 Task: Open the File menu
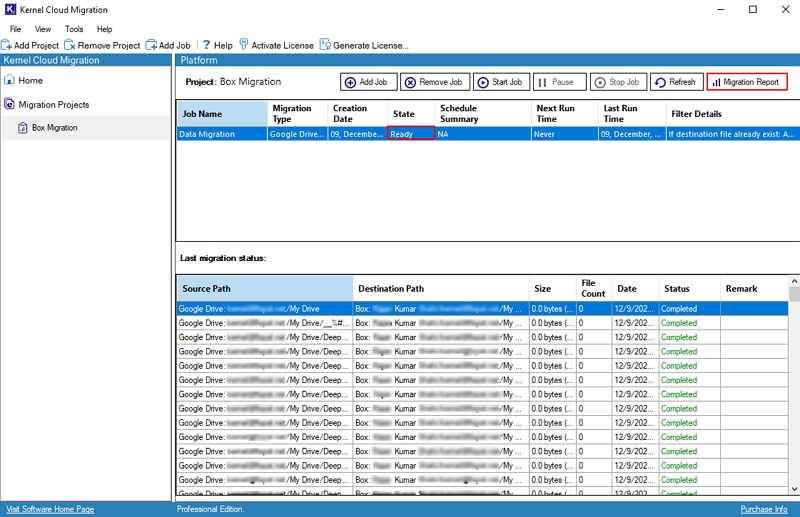(x=15, y=29)
